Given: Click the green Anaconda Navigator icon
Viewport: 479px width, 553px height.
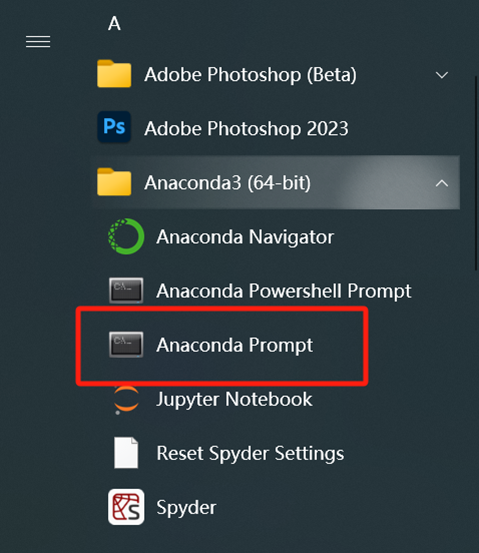Looking at the screenshot, I should point(126,236).
